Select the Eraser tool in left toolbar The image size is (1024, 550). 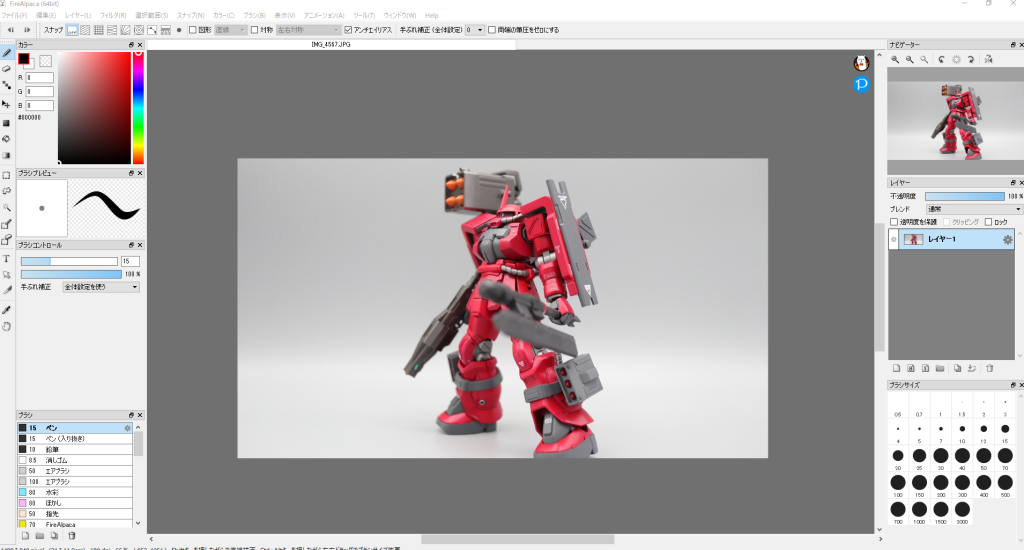pyautogui.click(x=7, y=69)
